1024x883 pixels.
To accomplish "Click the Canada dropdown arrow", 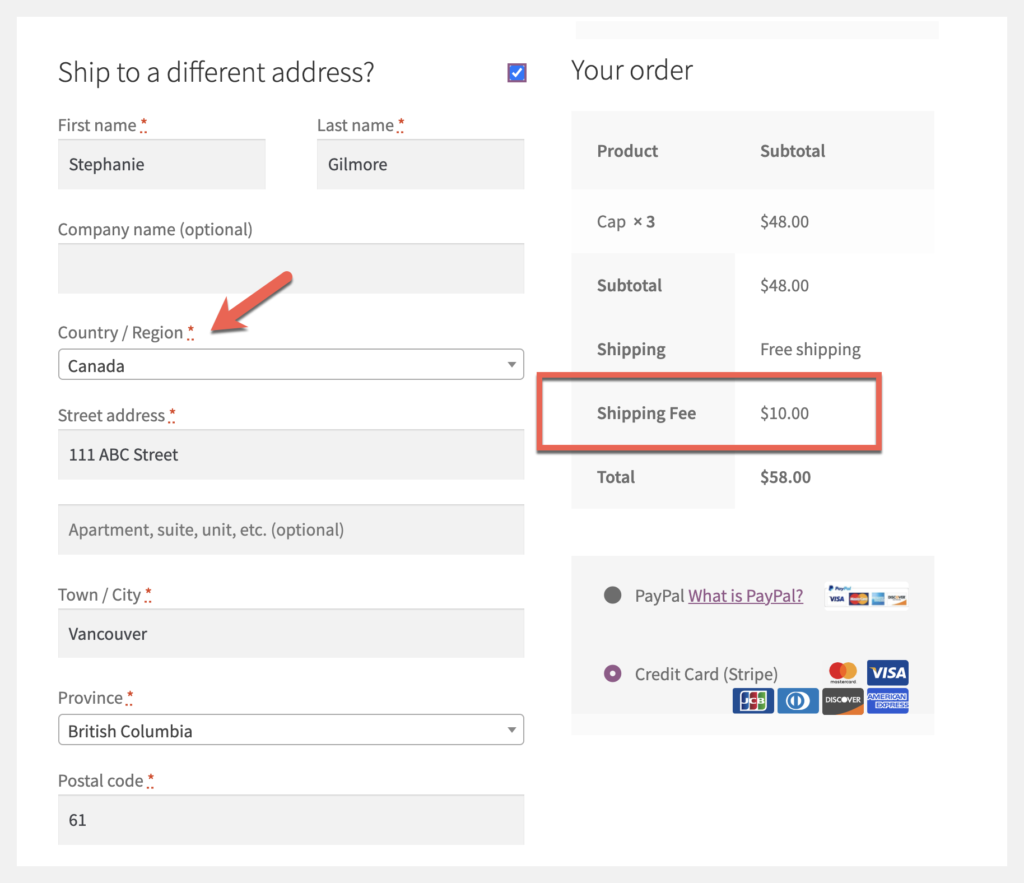I will tap(510, 364).
